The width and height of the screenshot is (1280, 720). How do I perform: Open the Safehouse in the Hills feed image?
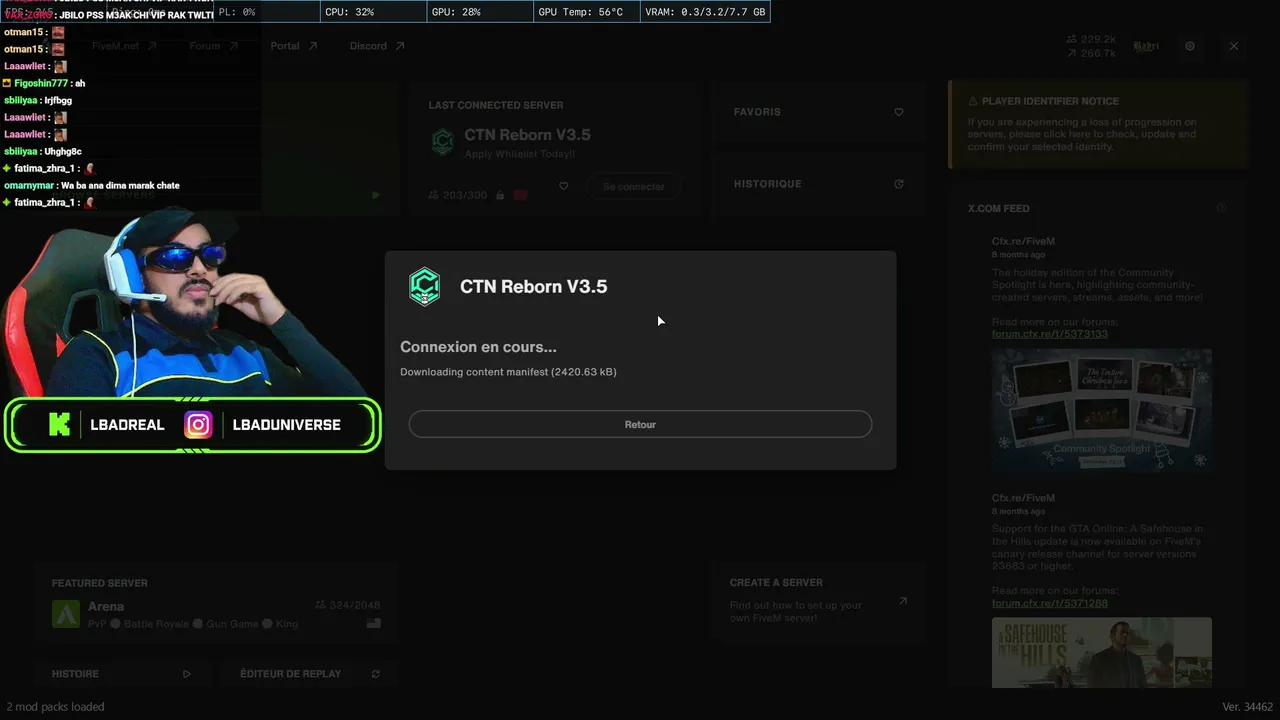1102,653
